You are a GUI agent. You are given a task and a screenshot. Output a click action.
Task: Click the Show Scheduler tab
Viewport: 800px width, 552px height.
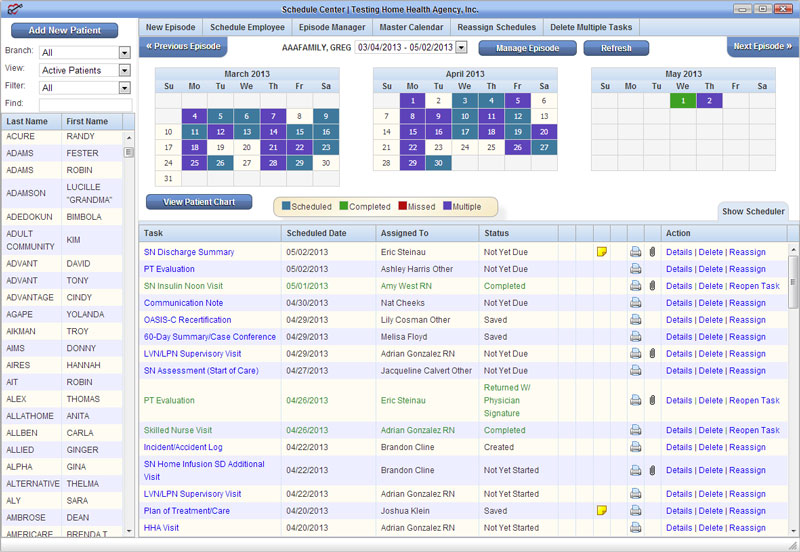753,211
